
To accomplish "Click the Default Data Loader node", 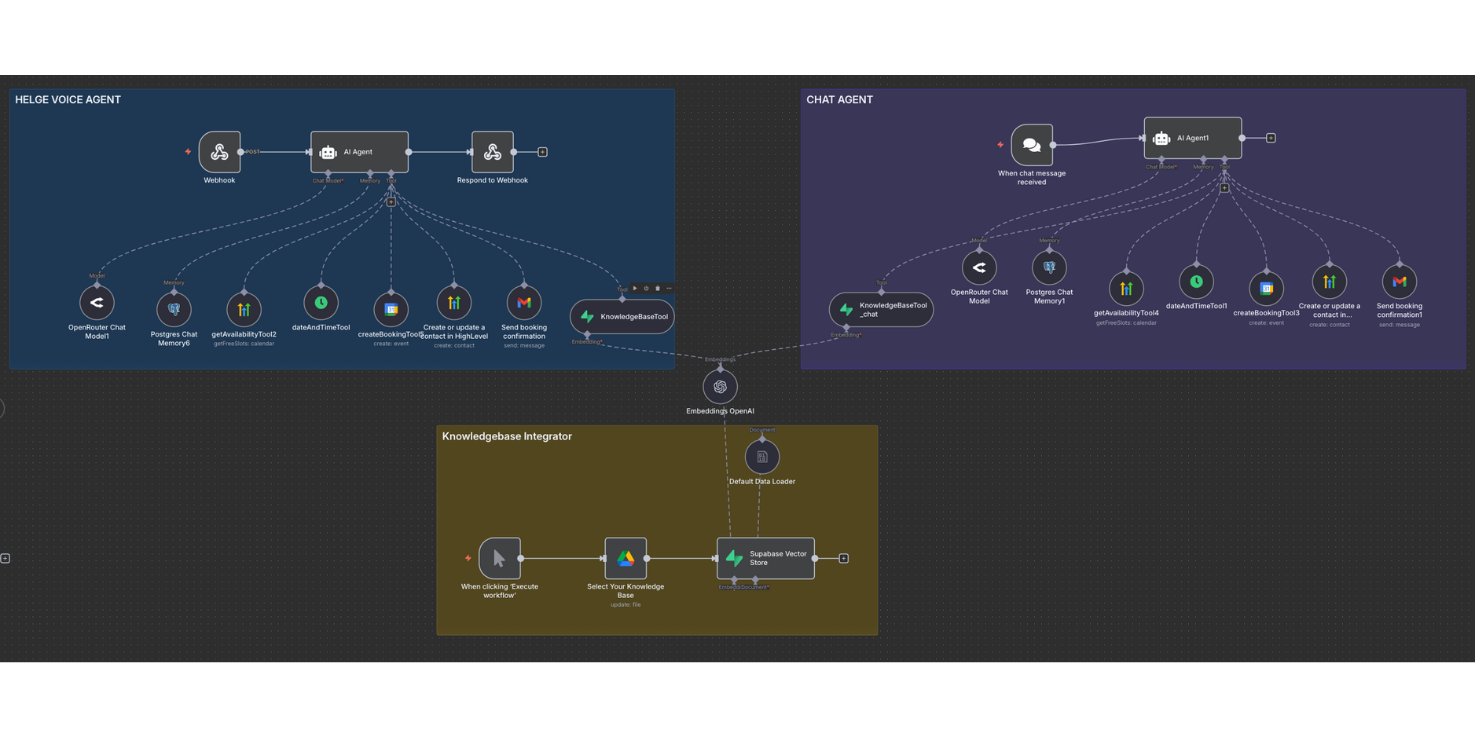I will [x=762, y=457].
